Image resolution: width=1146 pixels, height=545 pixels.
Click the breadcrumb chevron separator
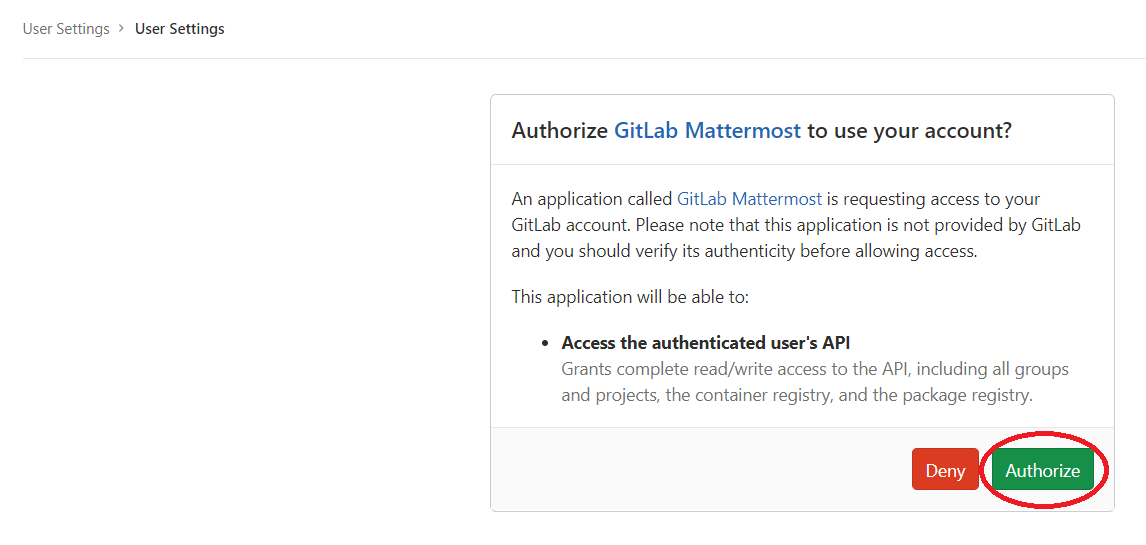point(122,29)
